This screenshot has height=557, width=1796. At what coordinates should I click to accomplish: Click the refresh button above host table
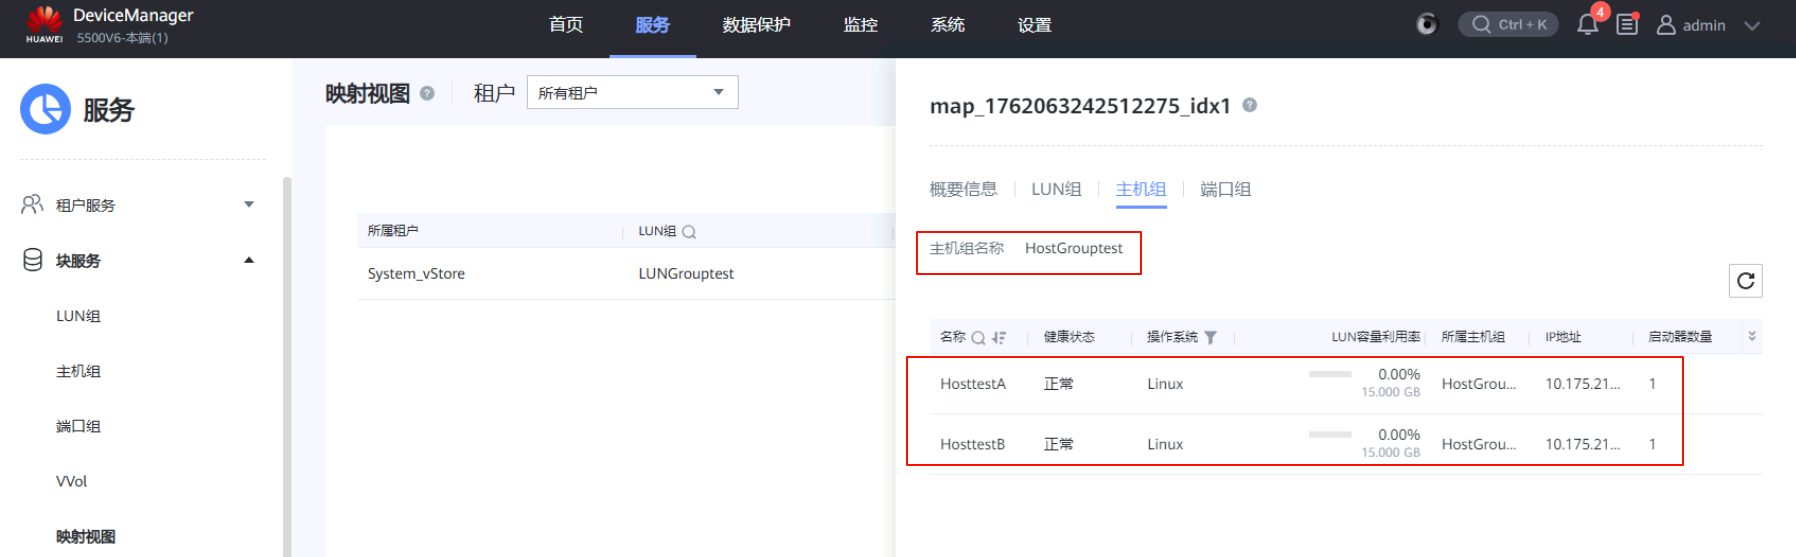pos(1745,281)
